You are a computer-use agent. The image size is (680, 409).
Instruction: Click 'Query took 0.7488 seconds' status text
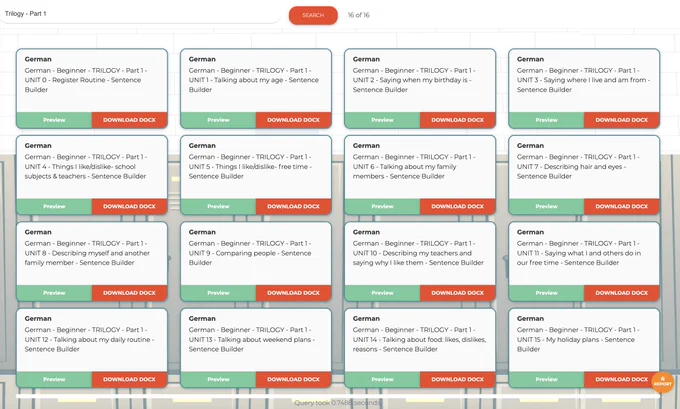337,403
